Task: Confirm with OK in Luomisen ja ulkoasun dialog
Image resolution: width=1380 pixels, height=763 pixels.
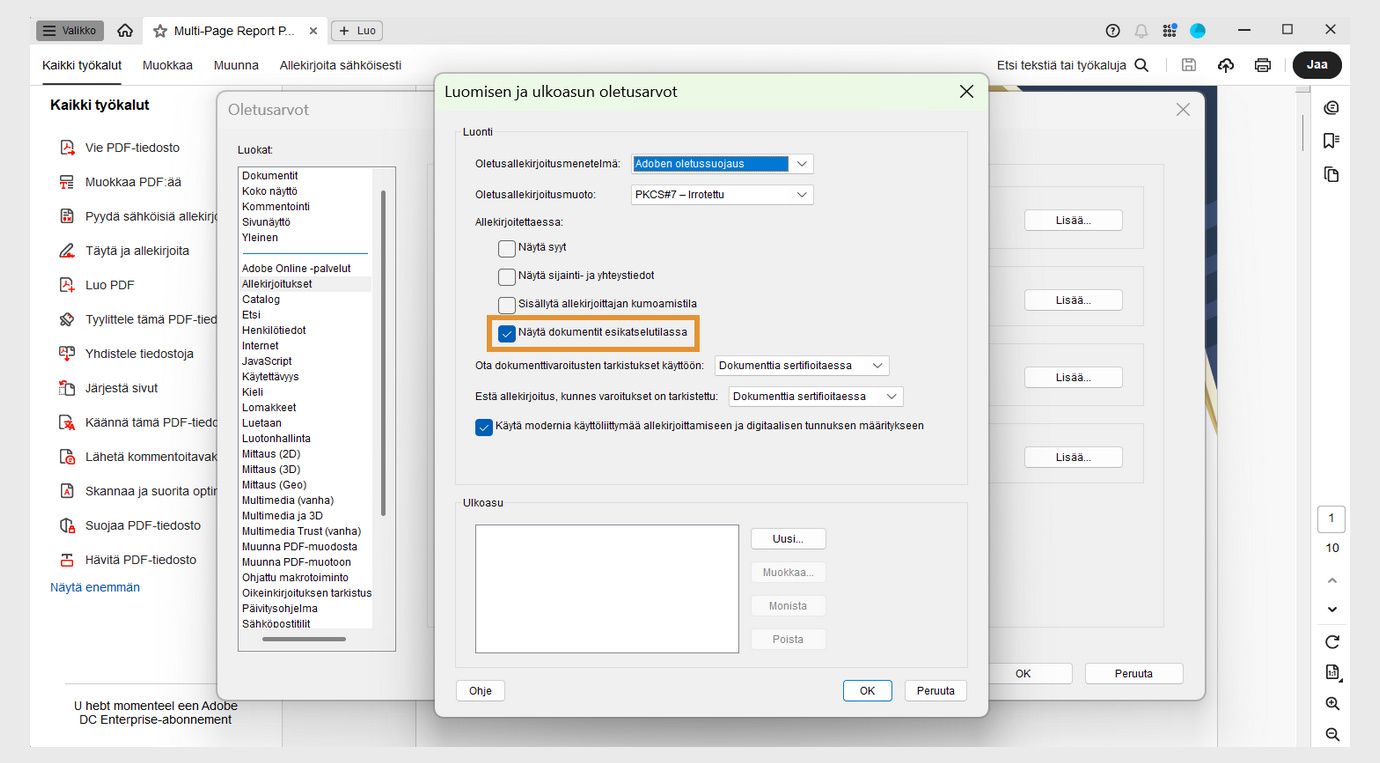Action: click(x=867, y=691)
